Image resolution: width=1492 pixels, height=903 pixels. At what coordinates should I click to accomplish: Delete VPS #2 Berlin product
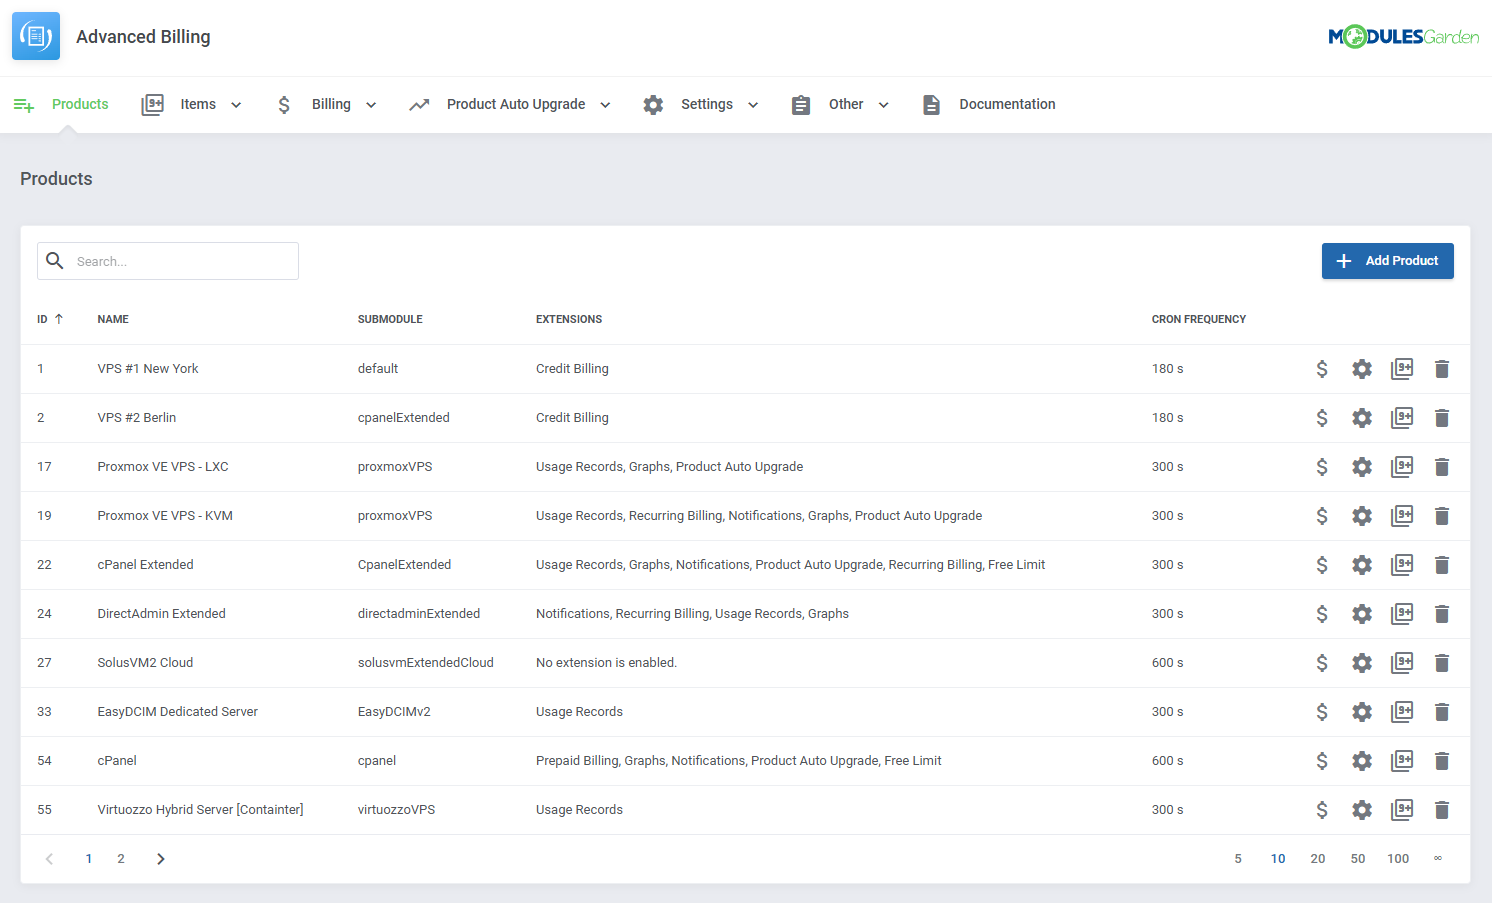tap(1442, 418)
